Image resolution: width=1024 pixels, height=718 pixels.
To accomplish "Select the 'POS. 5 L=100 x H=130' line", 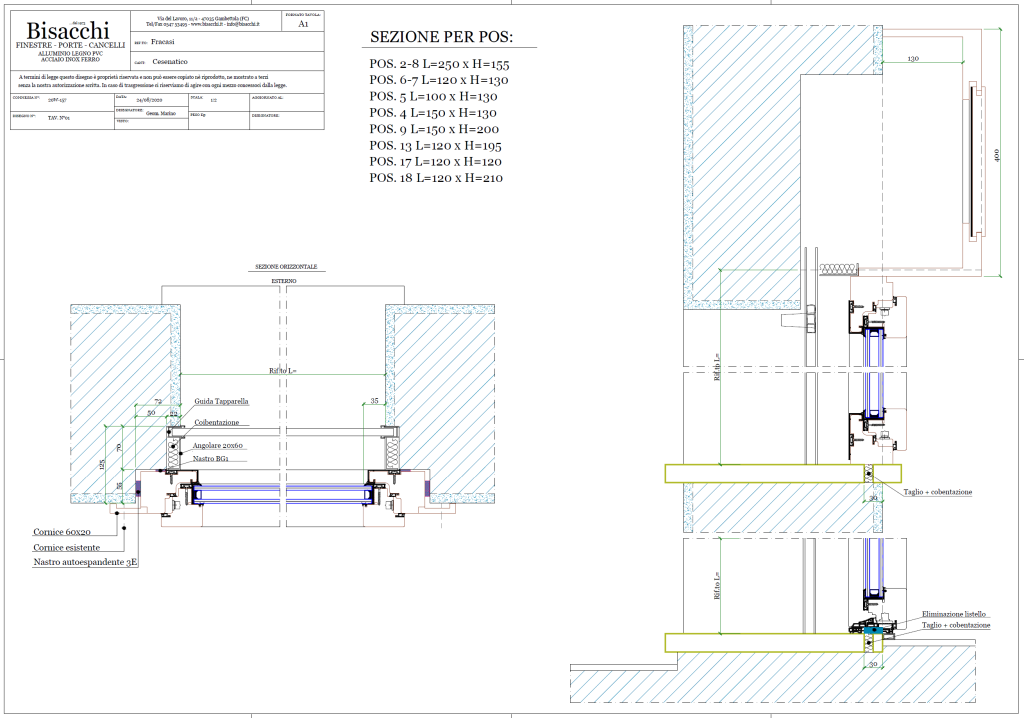I will 433,97.
